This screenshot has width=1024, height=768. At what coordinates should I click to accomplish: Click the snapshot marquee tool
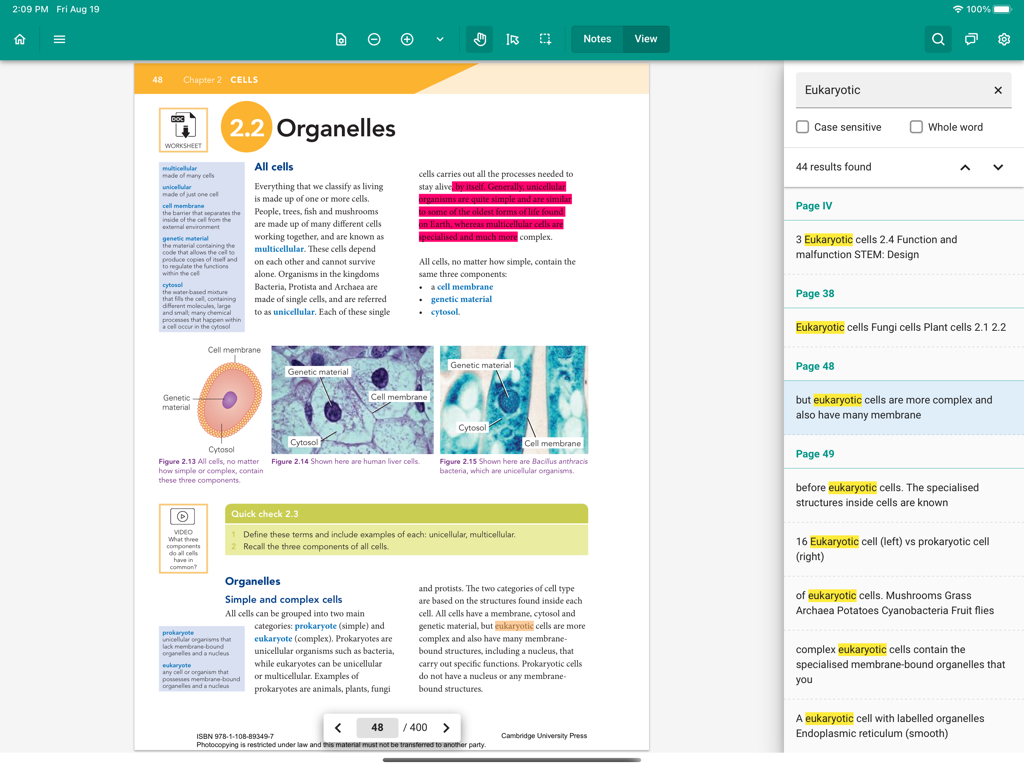pyautogui.click(x=545, y=39)
